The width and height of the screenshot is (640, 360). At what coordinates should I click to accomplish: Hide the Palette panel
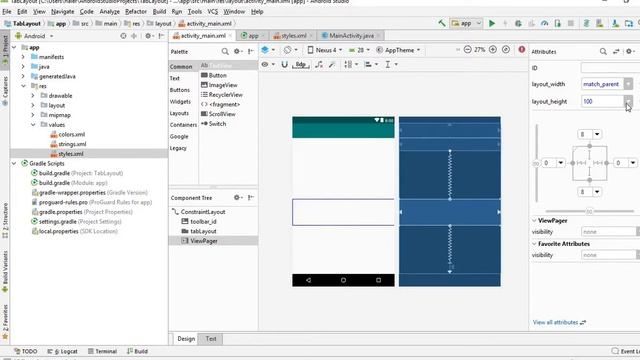click(x=251, y=51)
